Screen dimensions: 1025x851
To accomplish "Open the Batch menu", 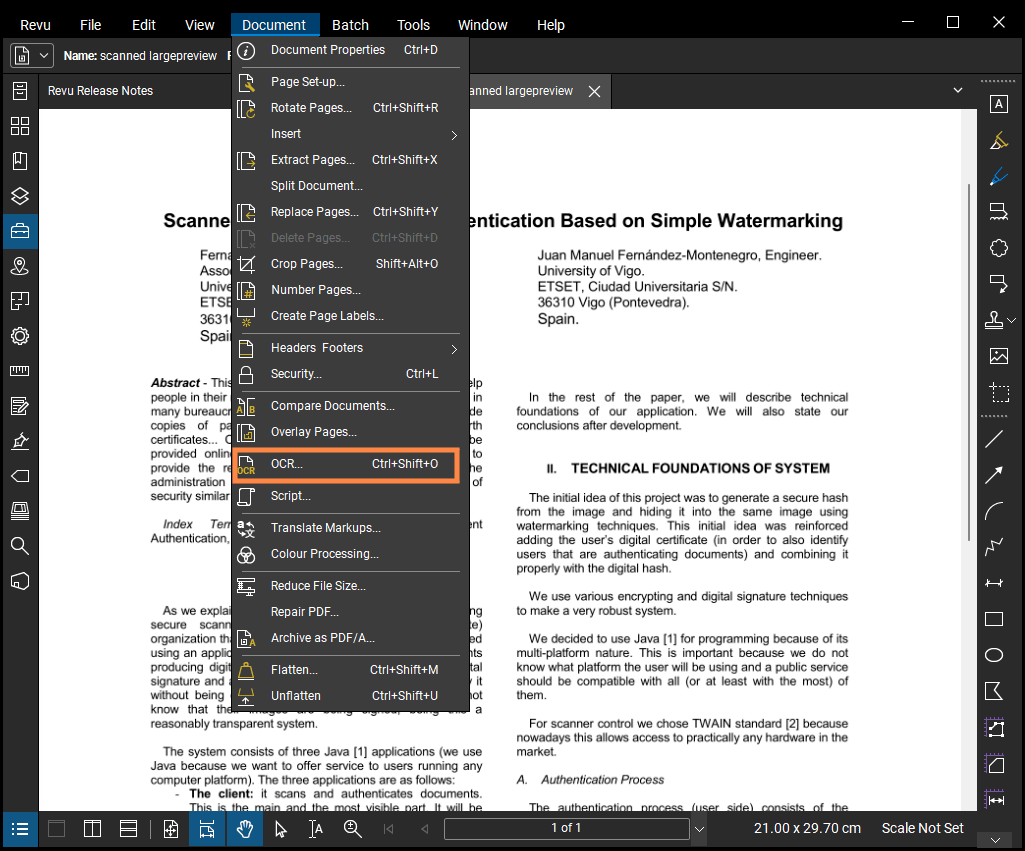I will point(350,25).
